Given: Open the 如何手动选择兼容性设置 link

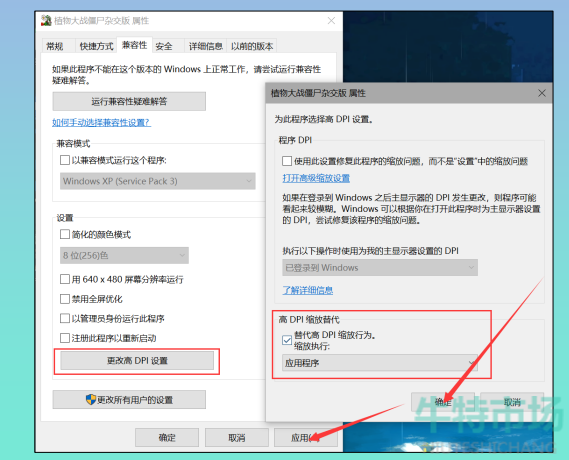Looking at the screenshot, I should pyautogui.click(x=101, y=123).
